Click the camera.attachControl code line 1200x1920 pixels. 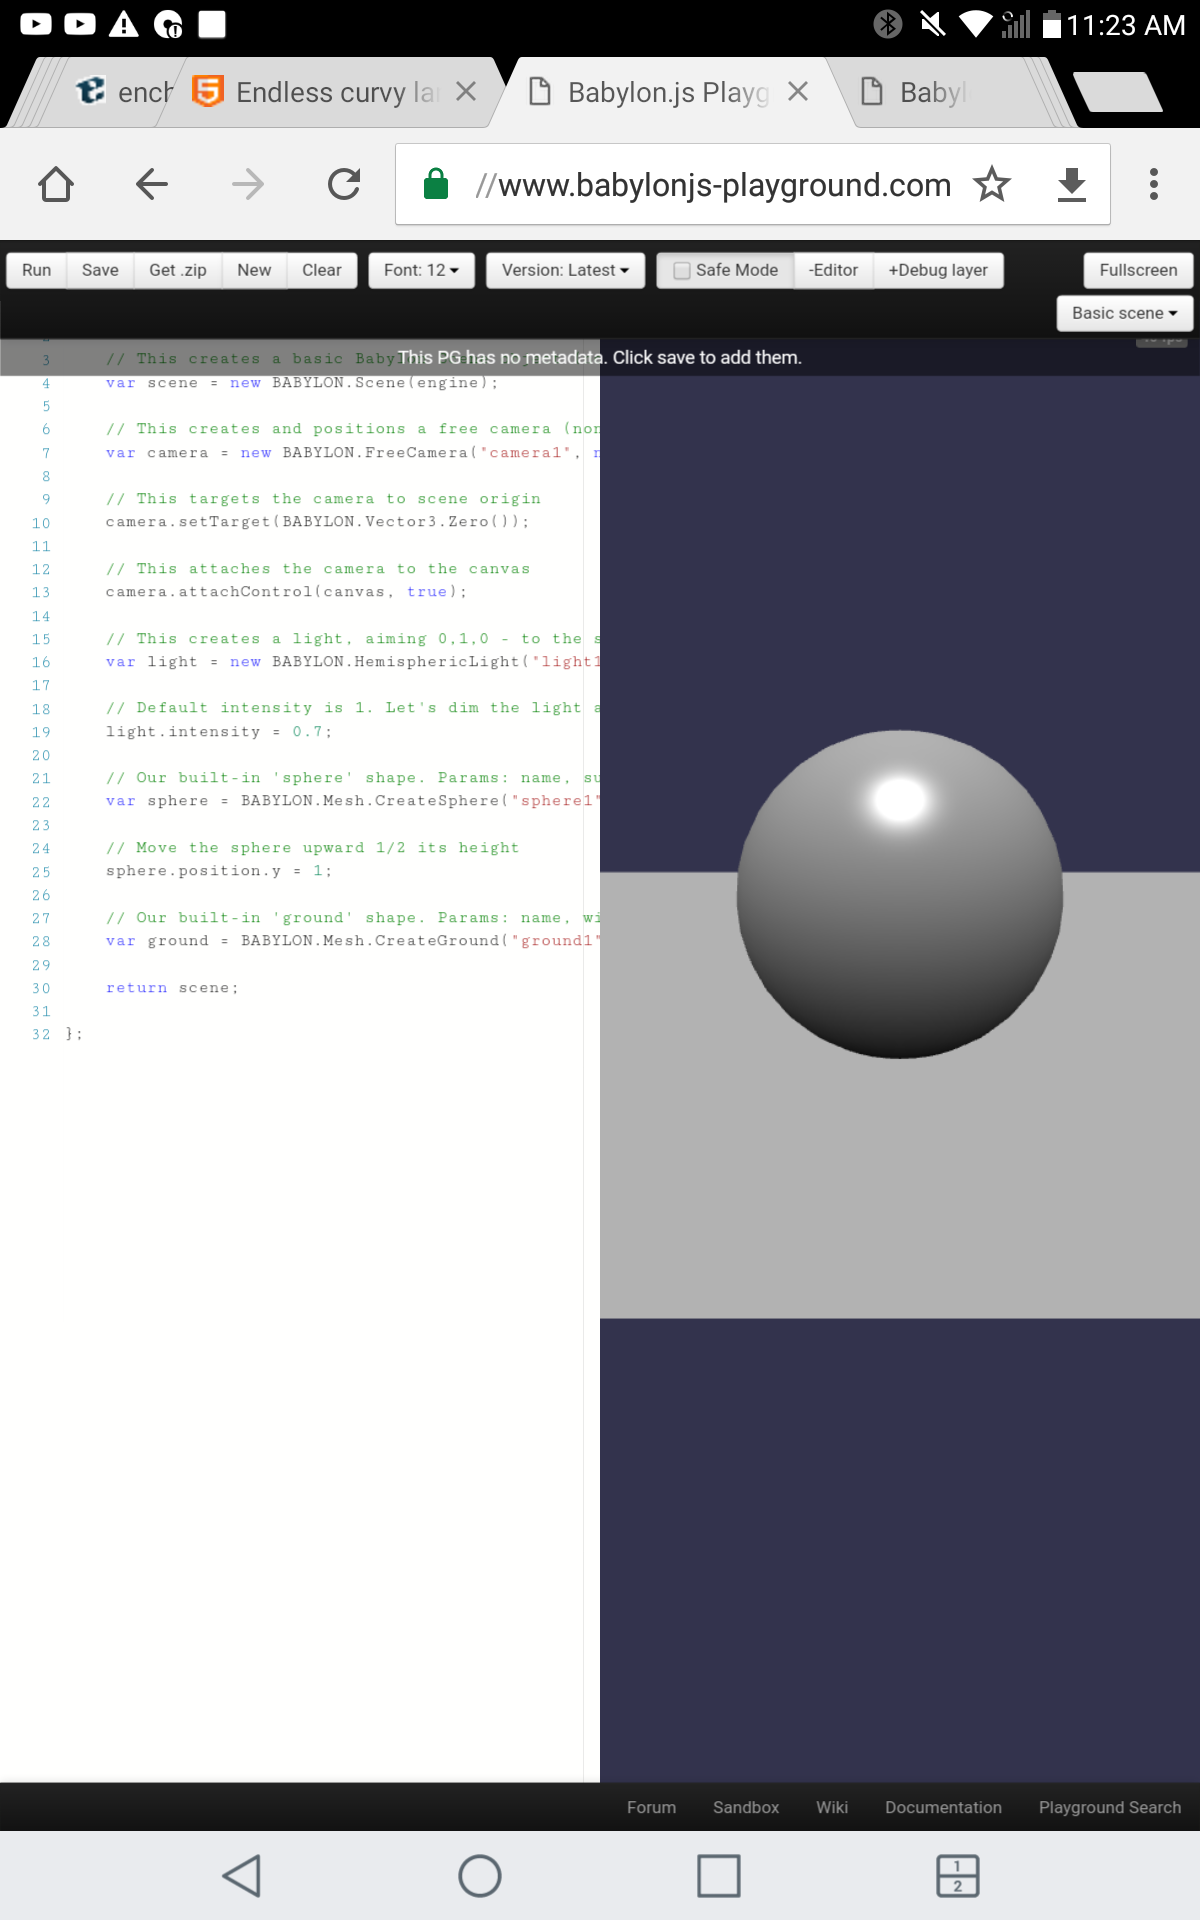[286, 592]
